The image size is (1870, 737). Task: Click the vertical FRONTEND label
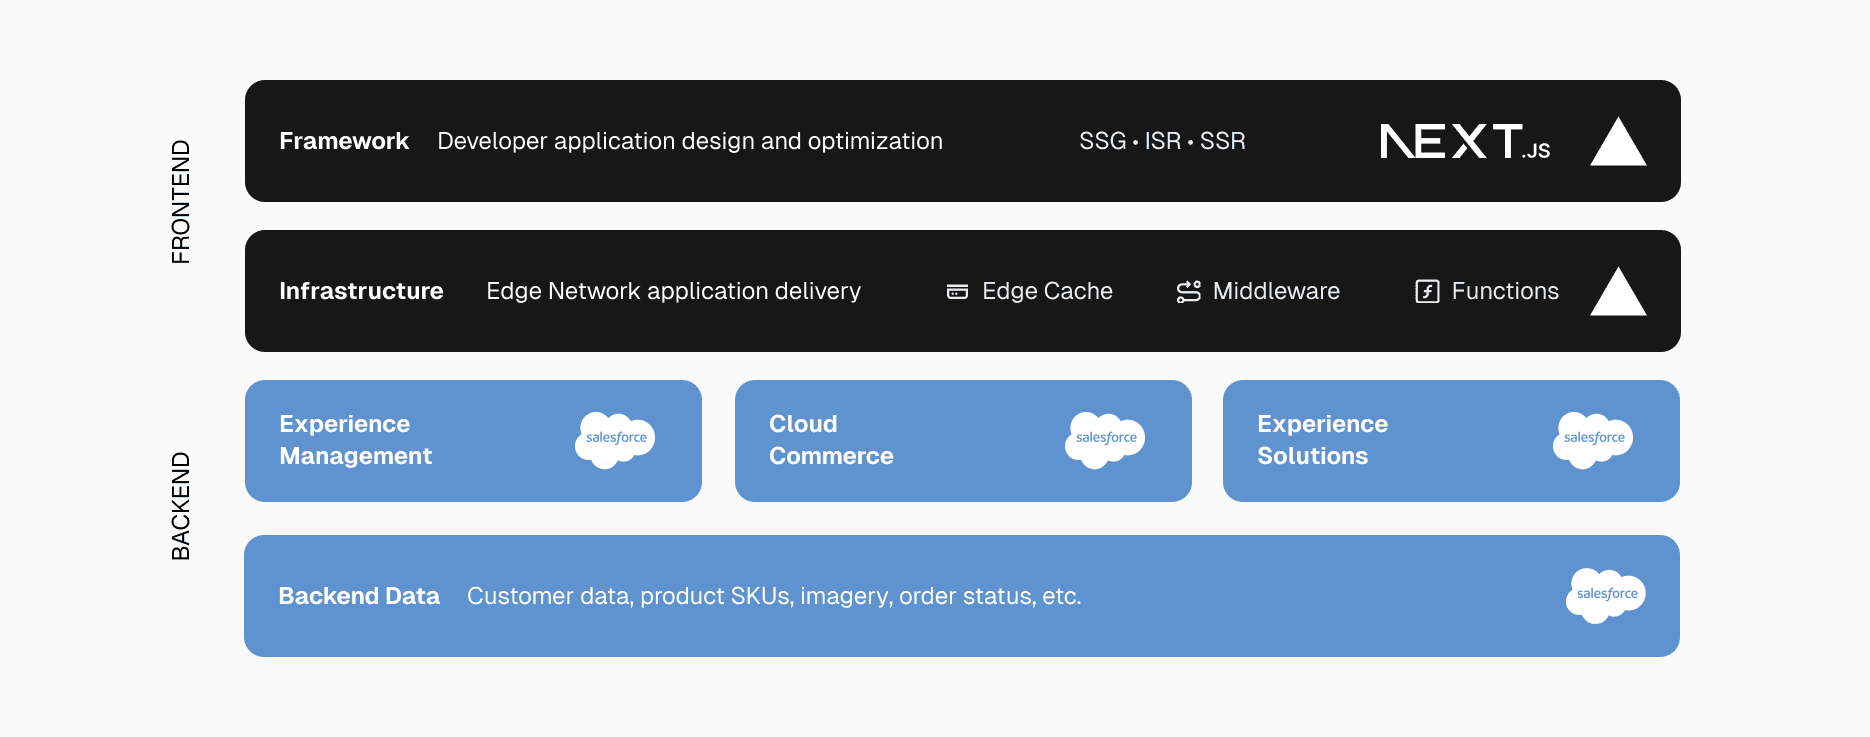tap(181, 202)
